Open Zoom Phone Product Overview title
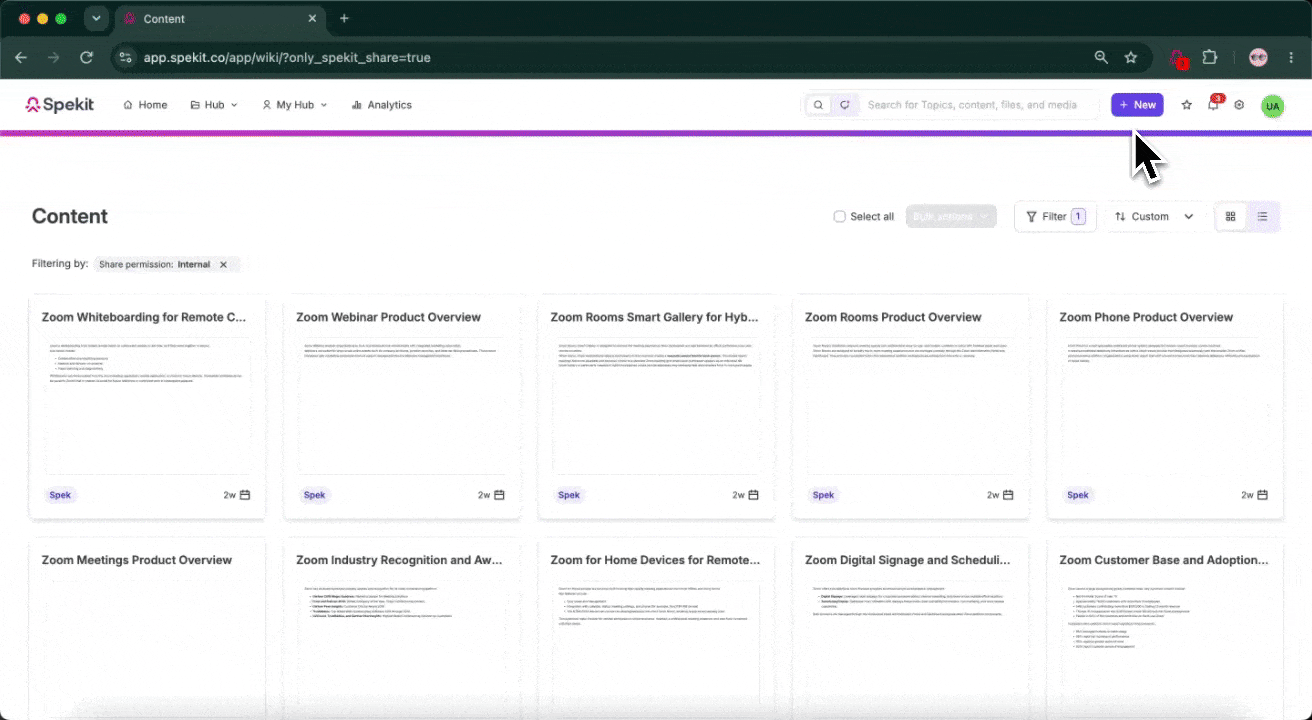1312x720 pixels. pos(1146,317)
